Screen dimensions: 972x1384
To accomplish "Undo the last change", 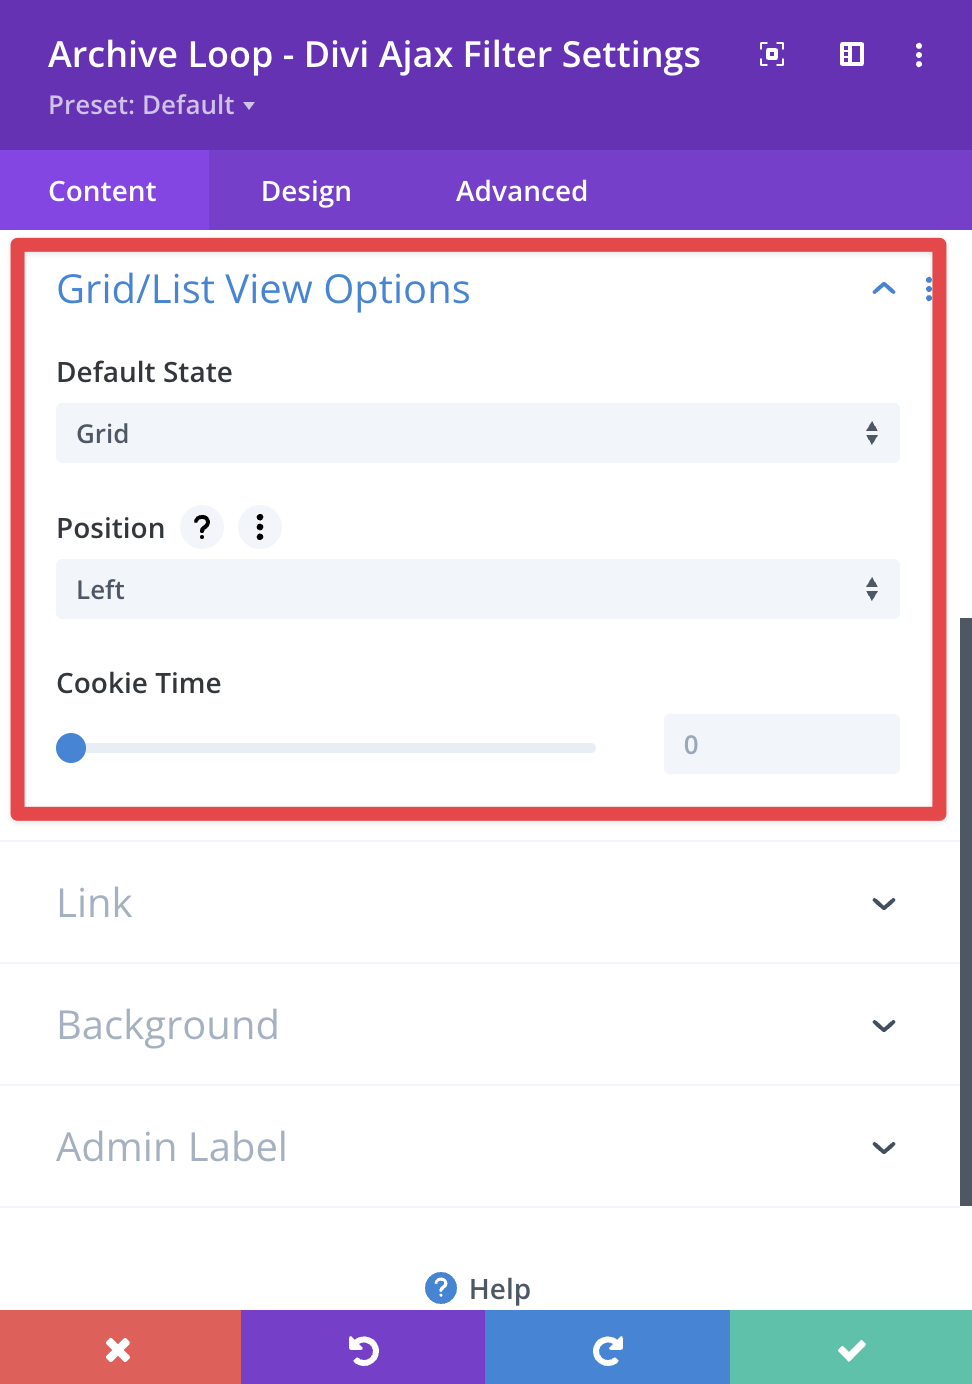I will point(363,1350).
